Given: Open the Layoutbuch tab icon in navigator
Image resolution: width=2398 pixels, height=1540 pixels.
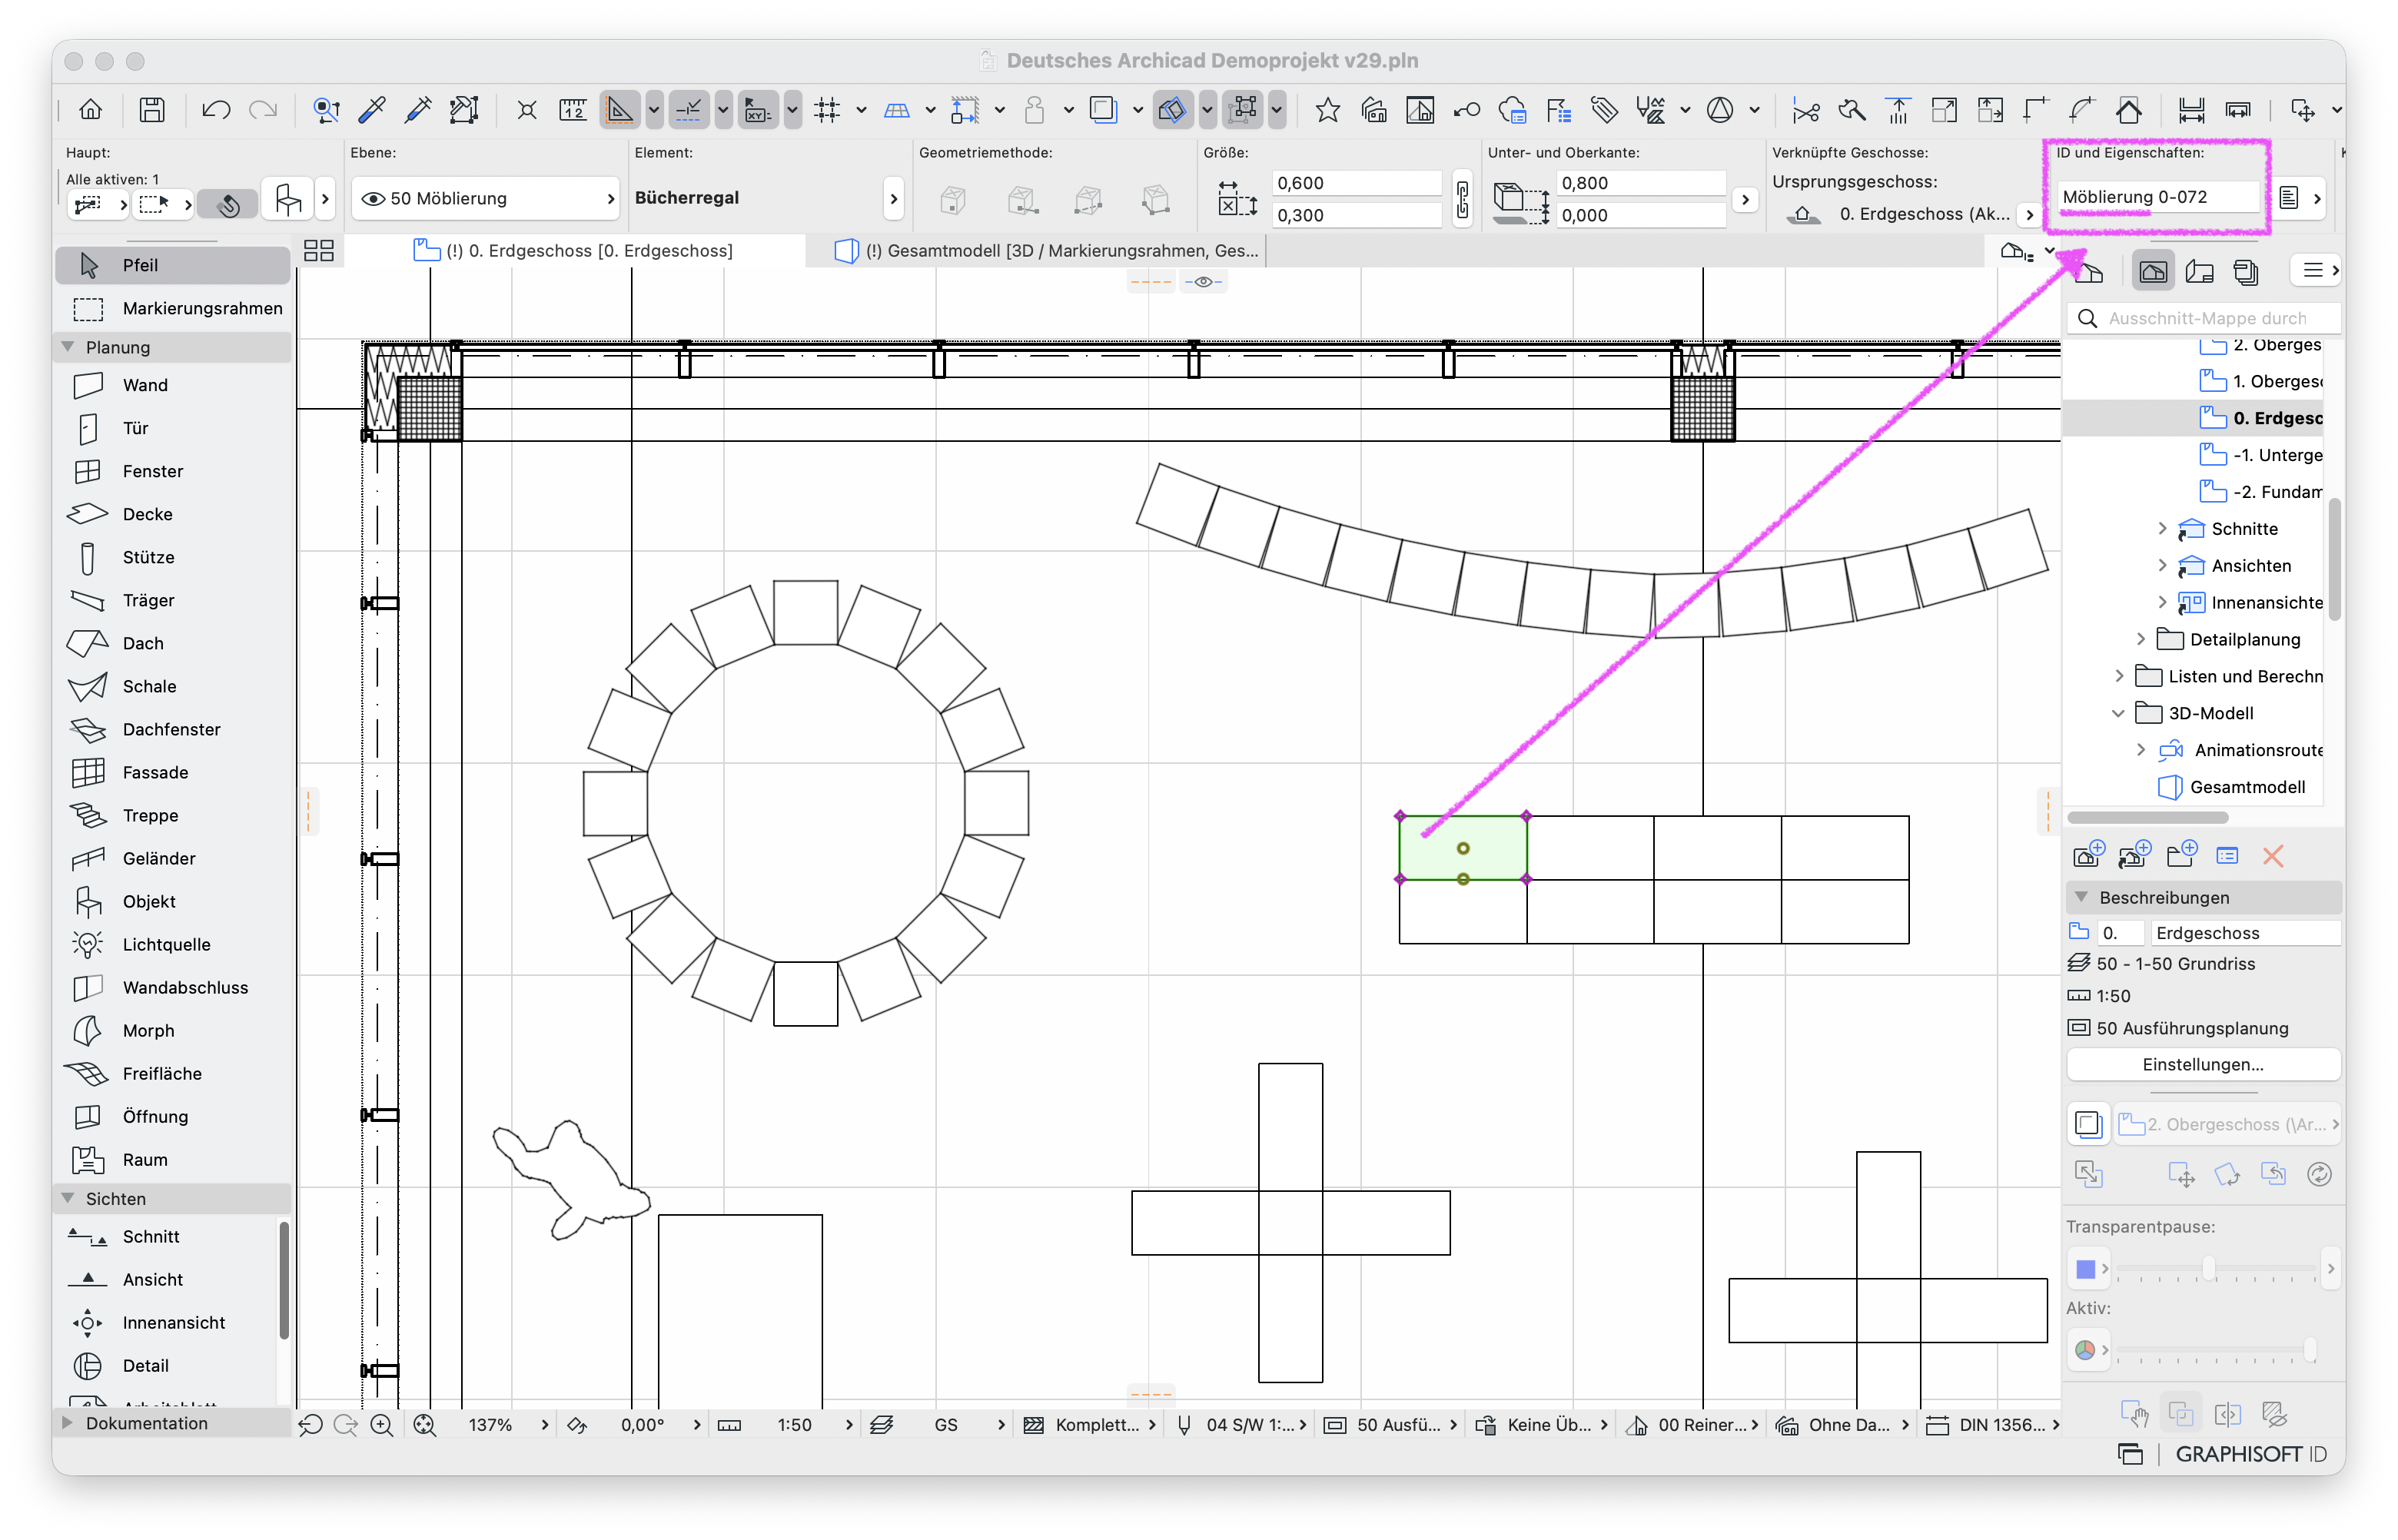Looking at the screenshot, I should coord(2199,271).
